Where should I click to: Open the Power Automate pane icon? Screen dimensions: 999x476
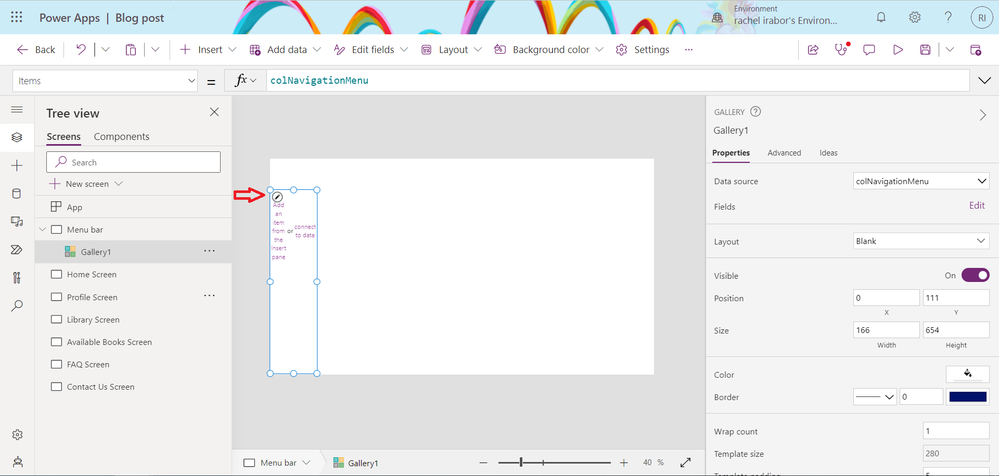click(17, 249)
